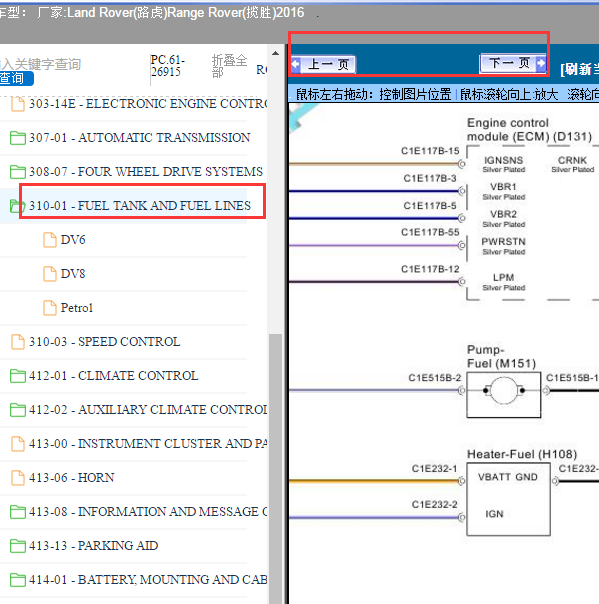The height and width of the screenshot is (604, 599).
Task: Select 310-03 - SPEED CONTROL entry
Action: tap(104, 342)
